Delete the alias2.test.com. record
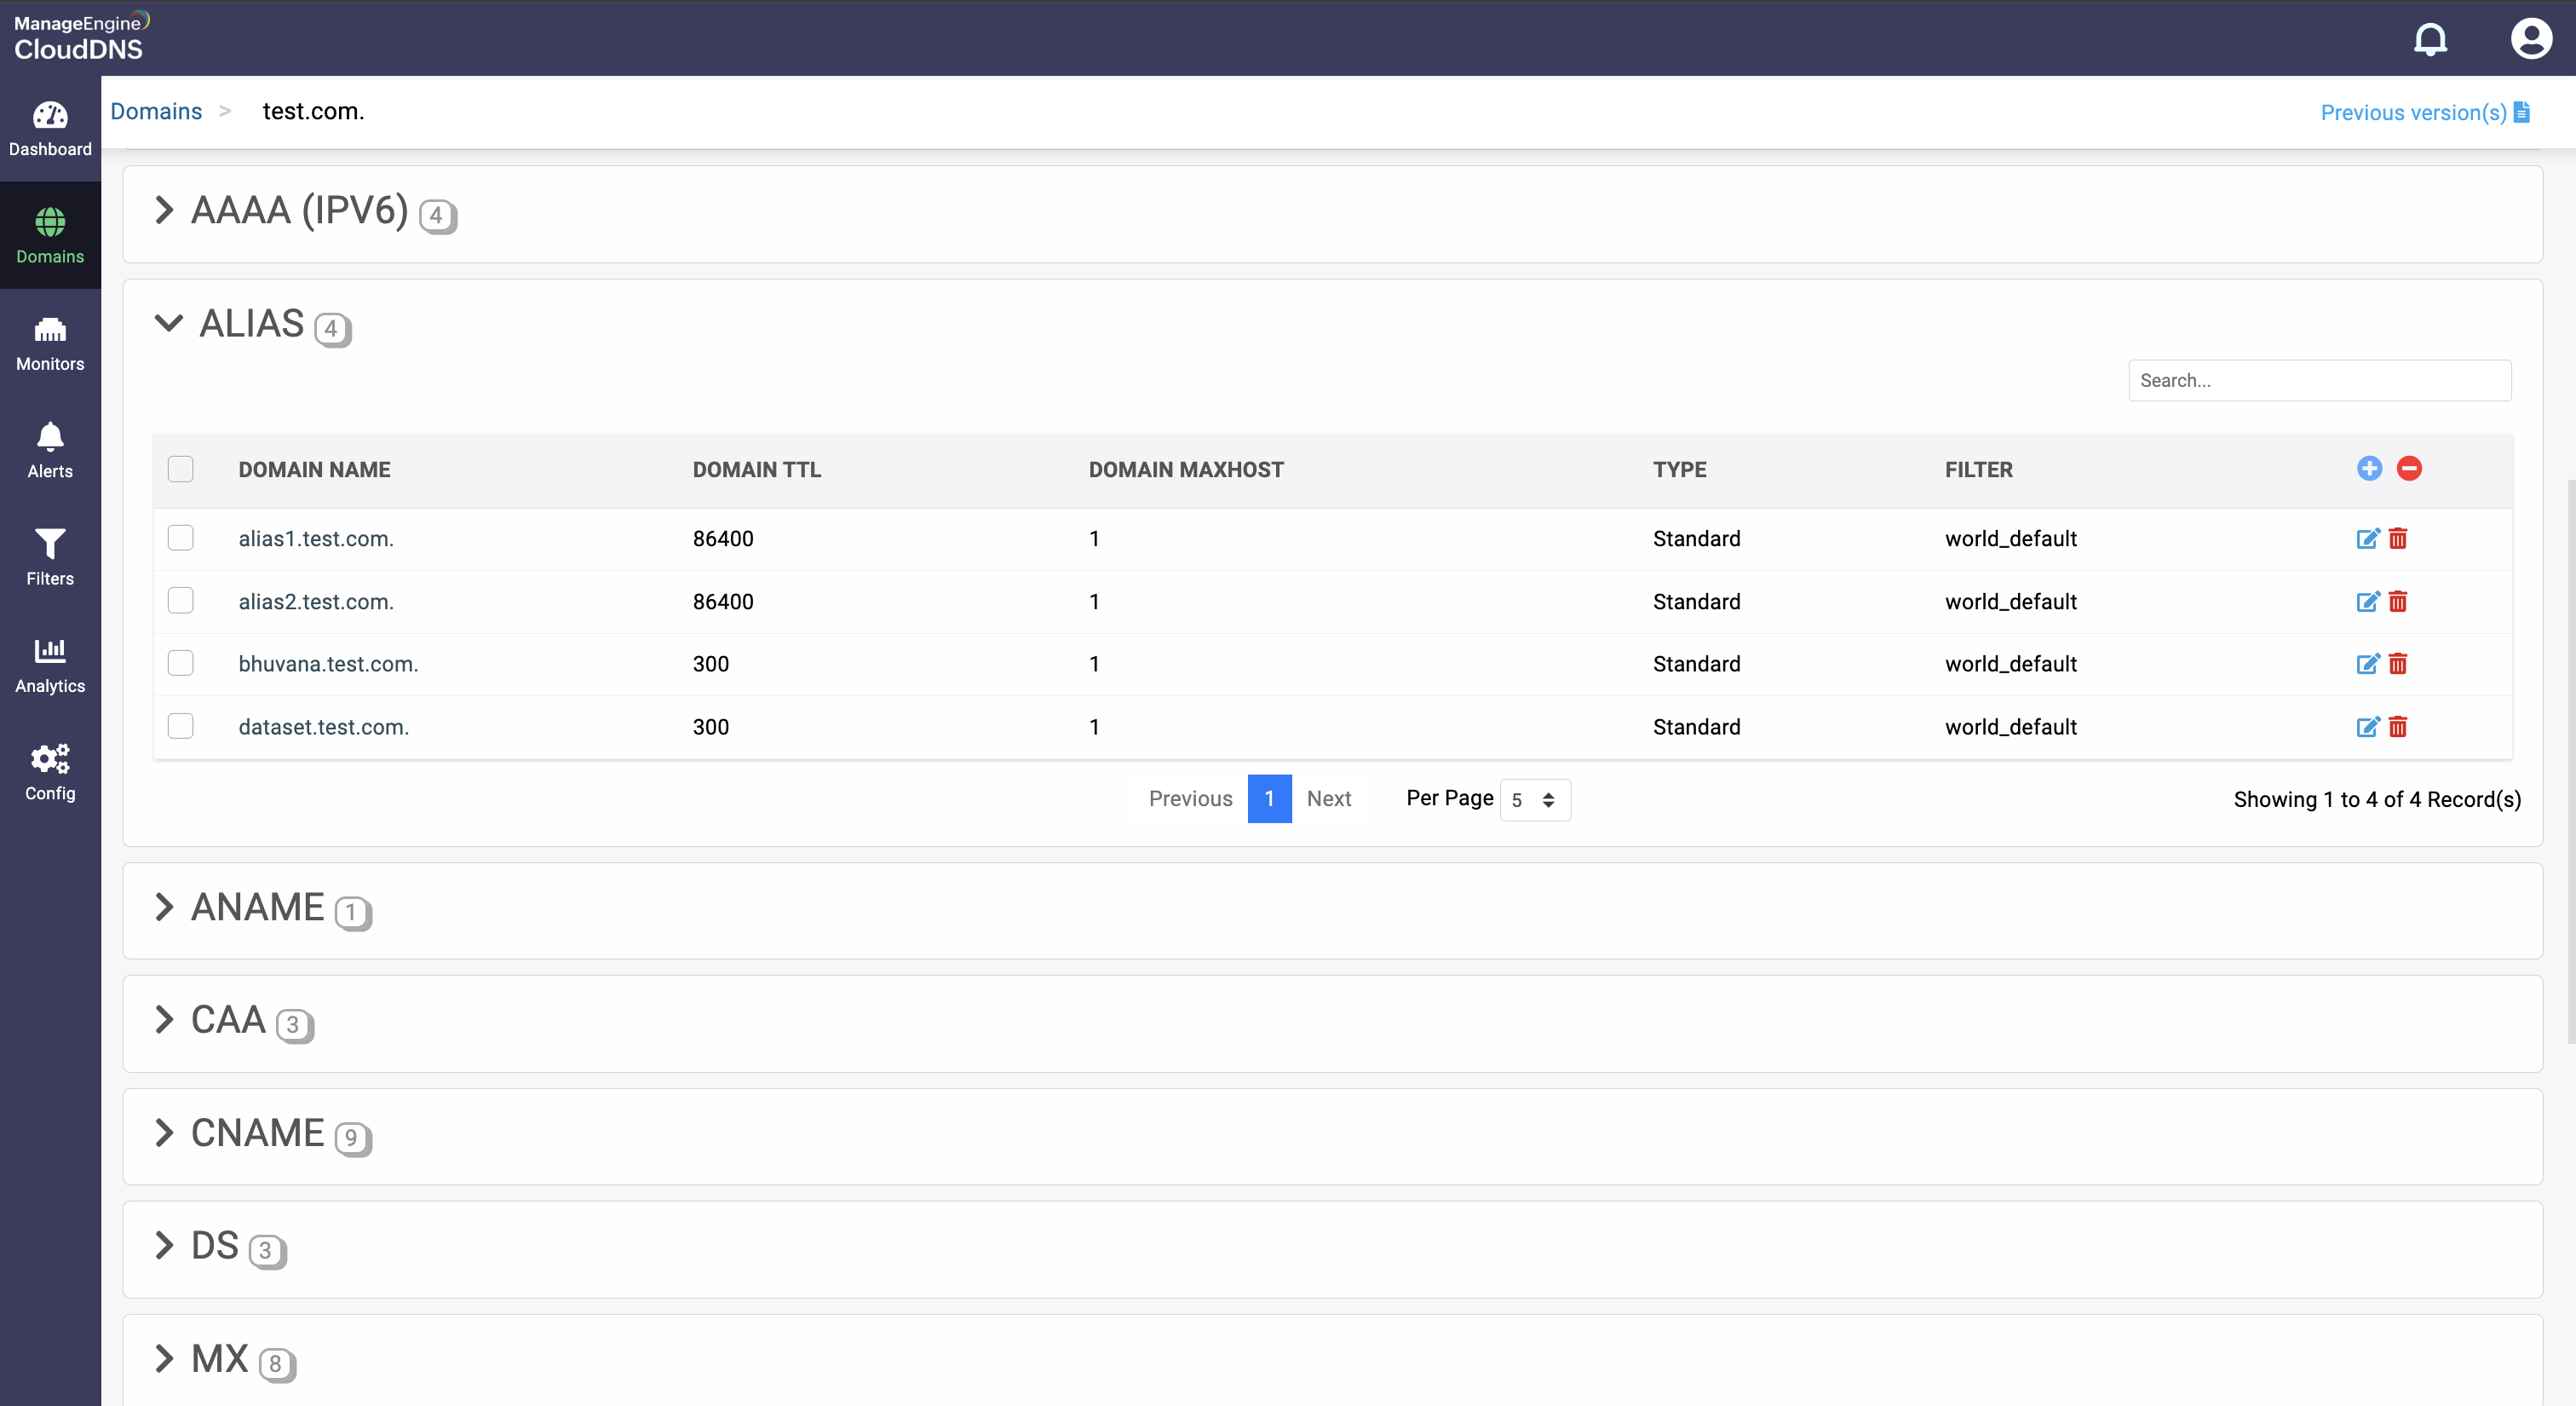The image size is (2576, 1406). tap(2398, 602)
